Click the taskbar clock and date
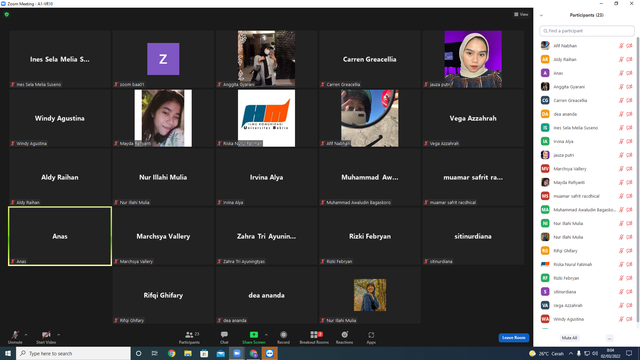The image size is (640, 360). (x=611, y=353)
